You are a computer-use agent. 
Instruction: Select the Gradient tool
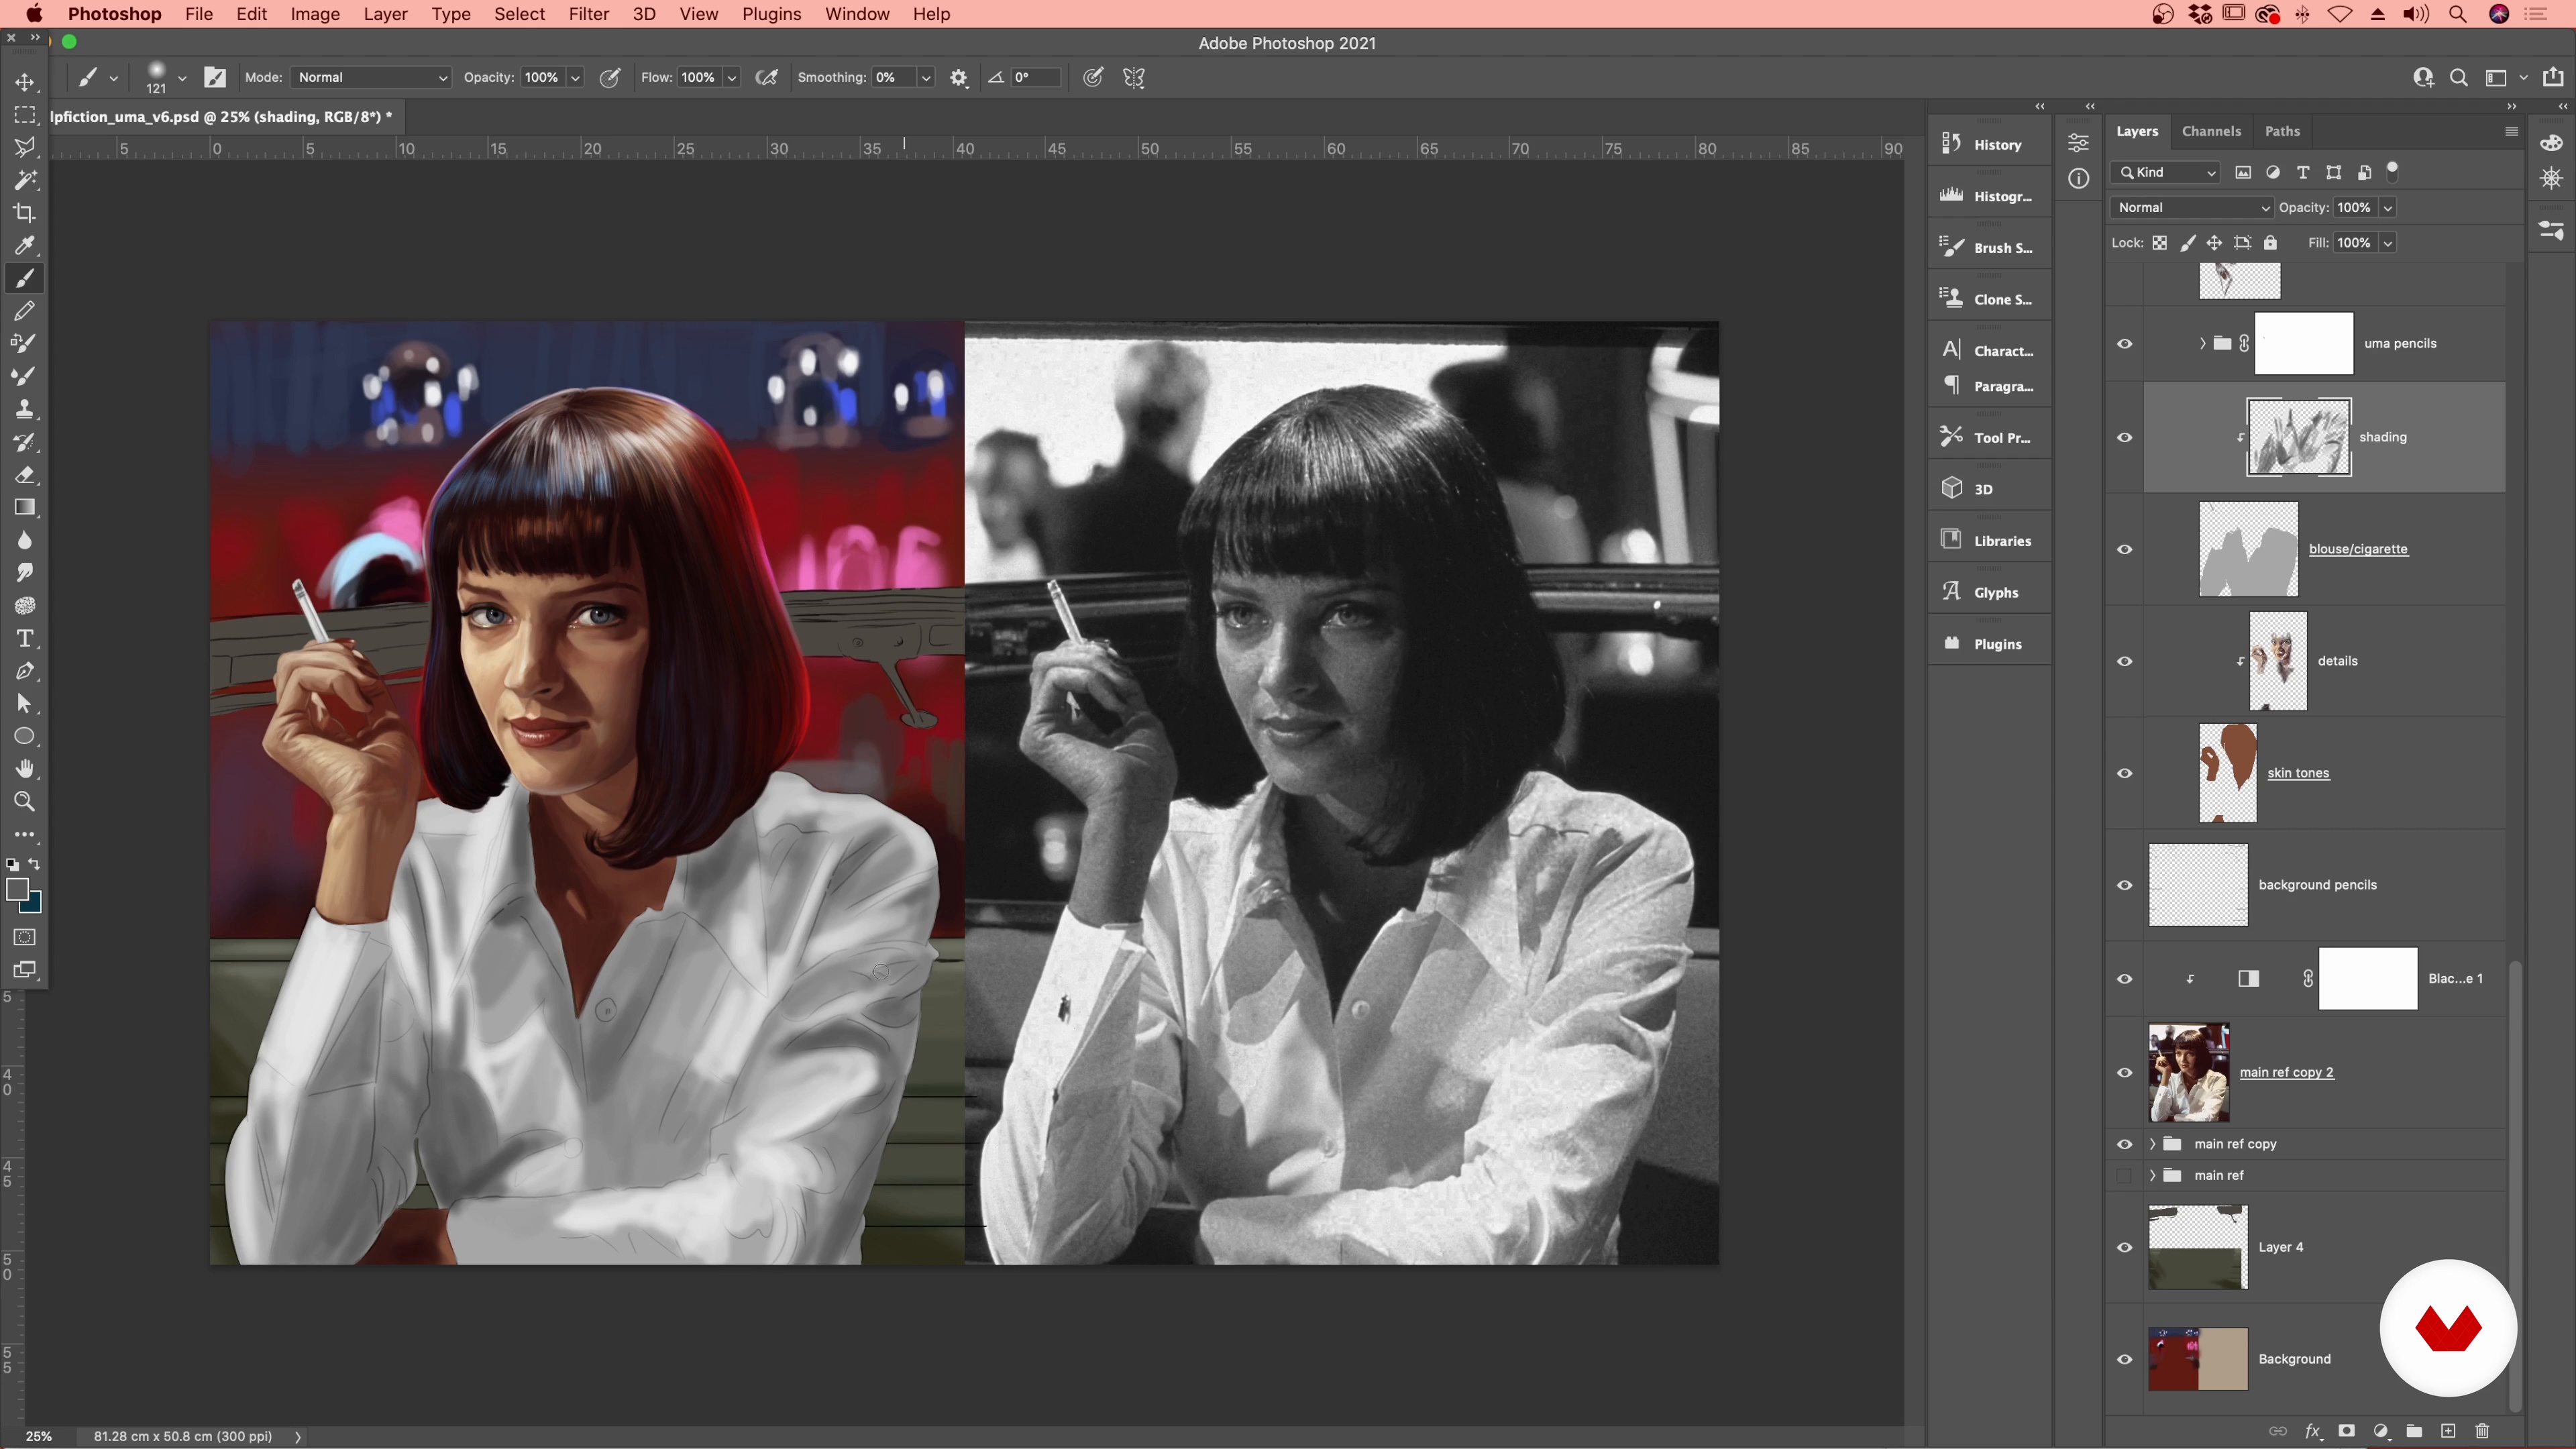click(x=24, y=507)
